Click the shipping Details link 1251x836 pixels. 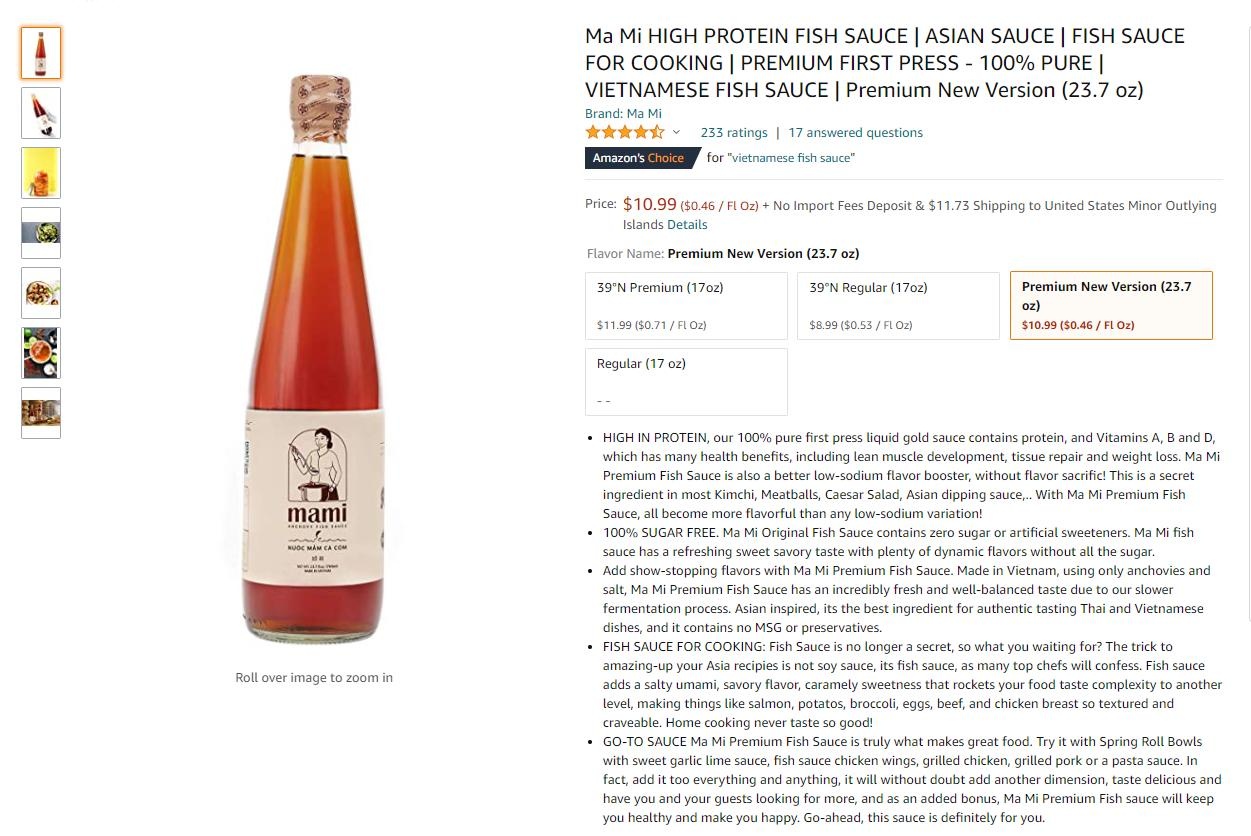687,225
